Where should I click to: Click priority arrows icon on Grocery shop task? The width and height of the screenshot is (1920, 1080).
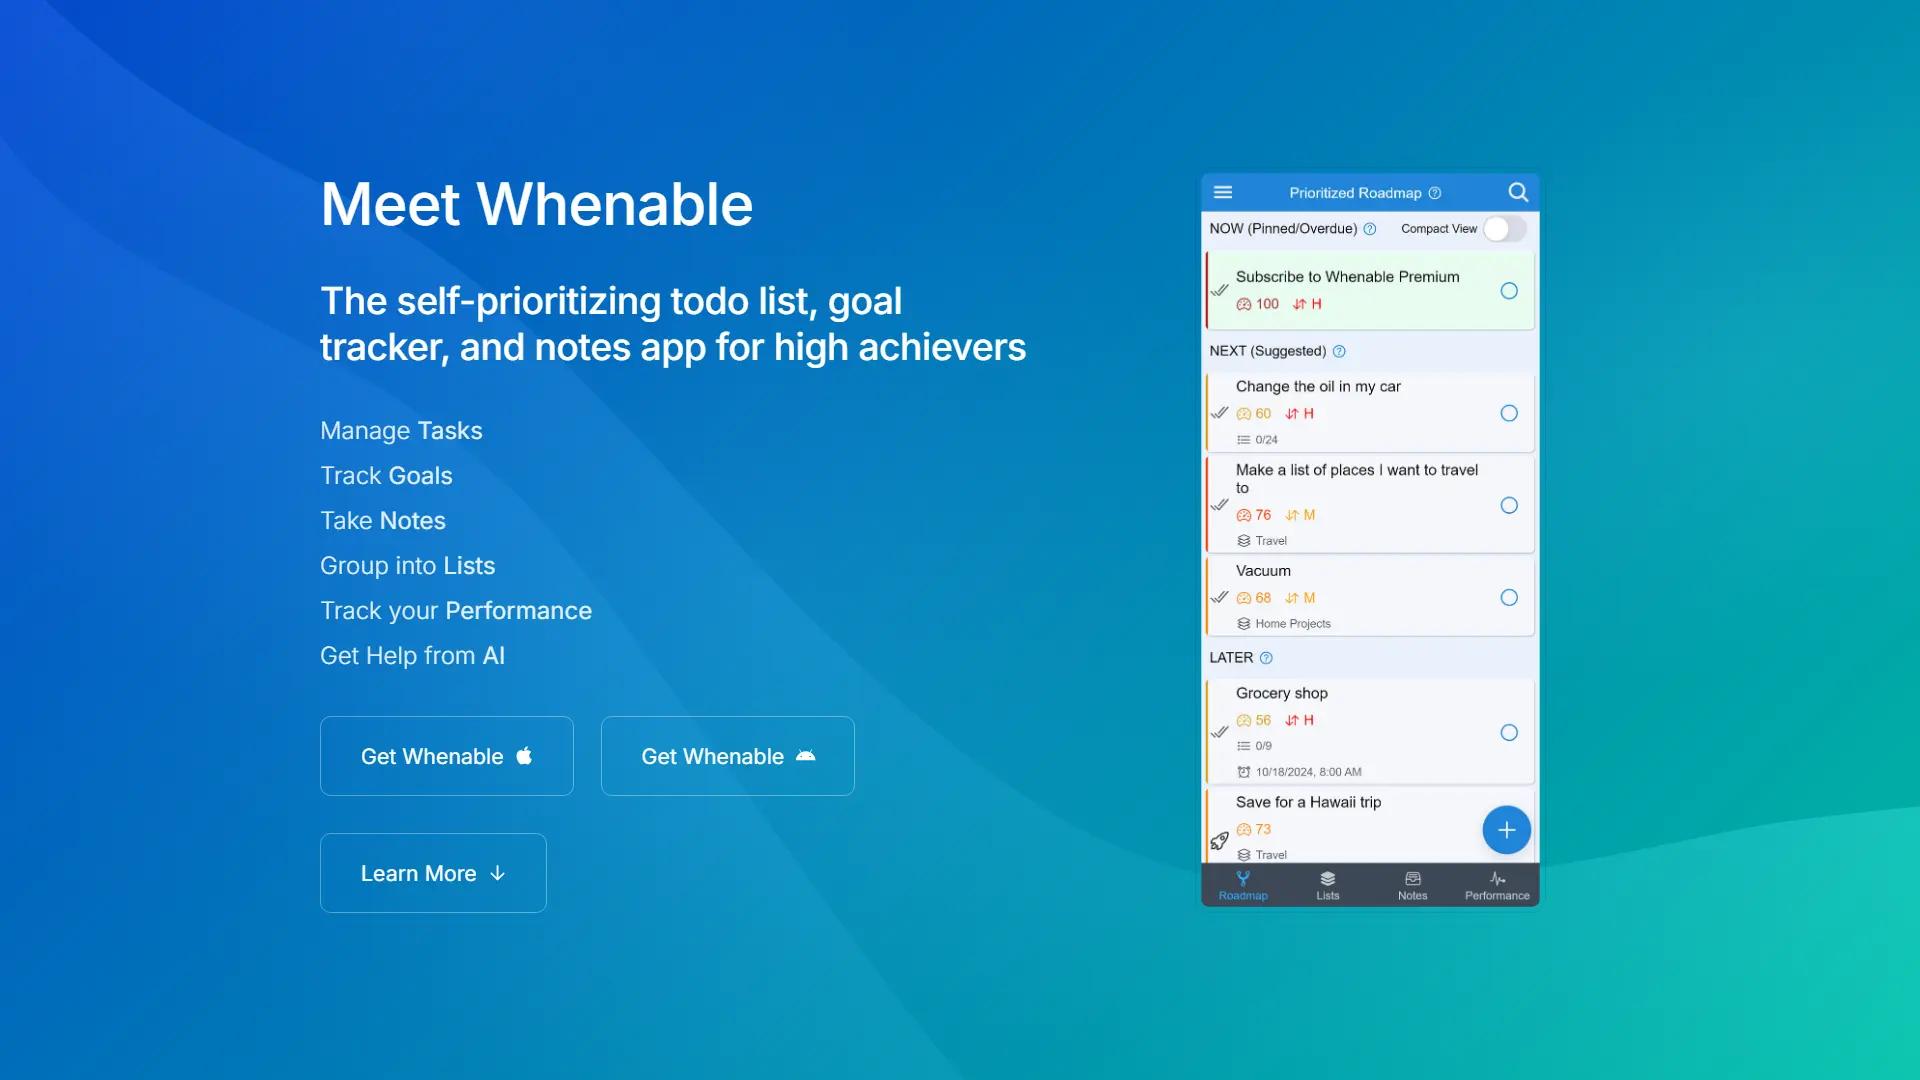coord(1292,720)
